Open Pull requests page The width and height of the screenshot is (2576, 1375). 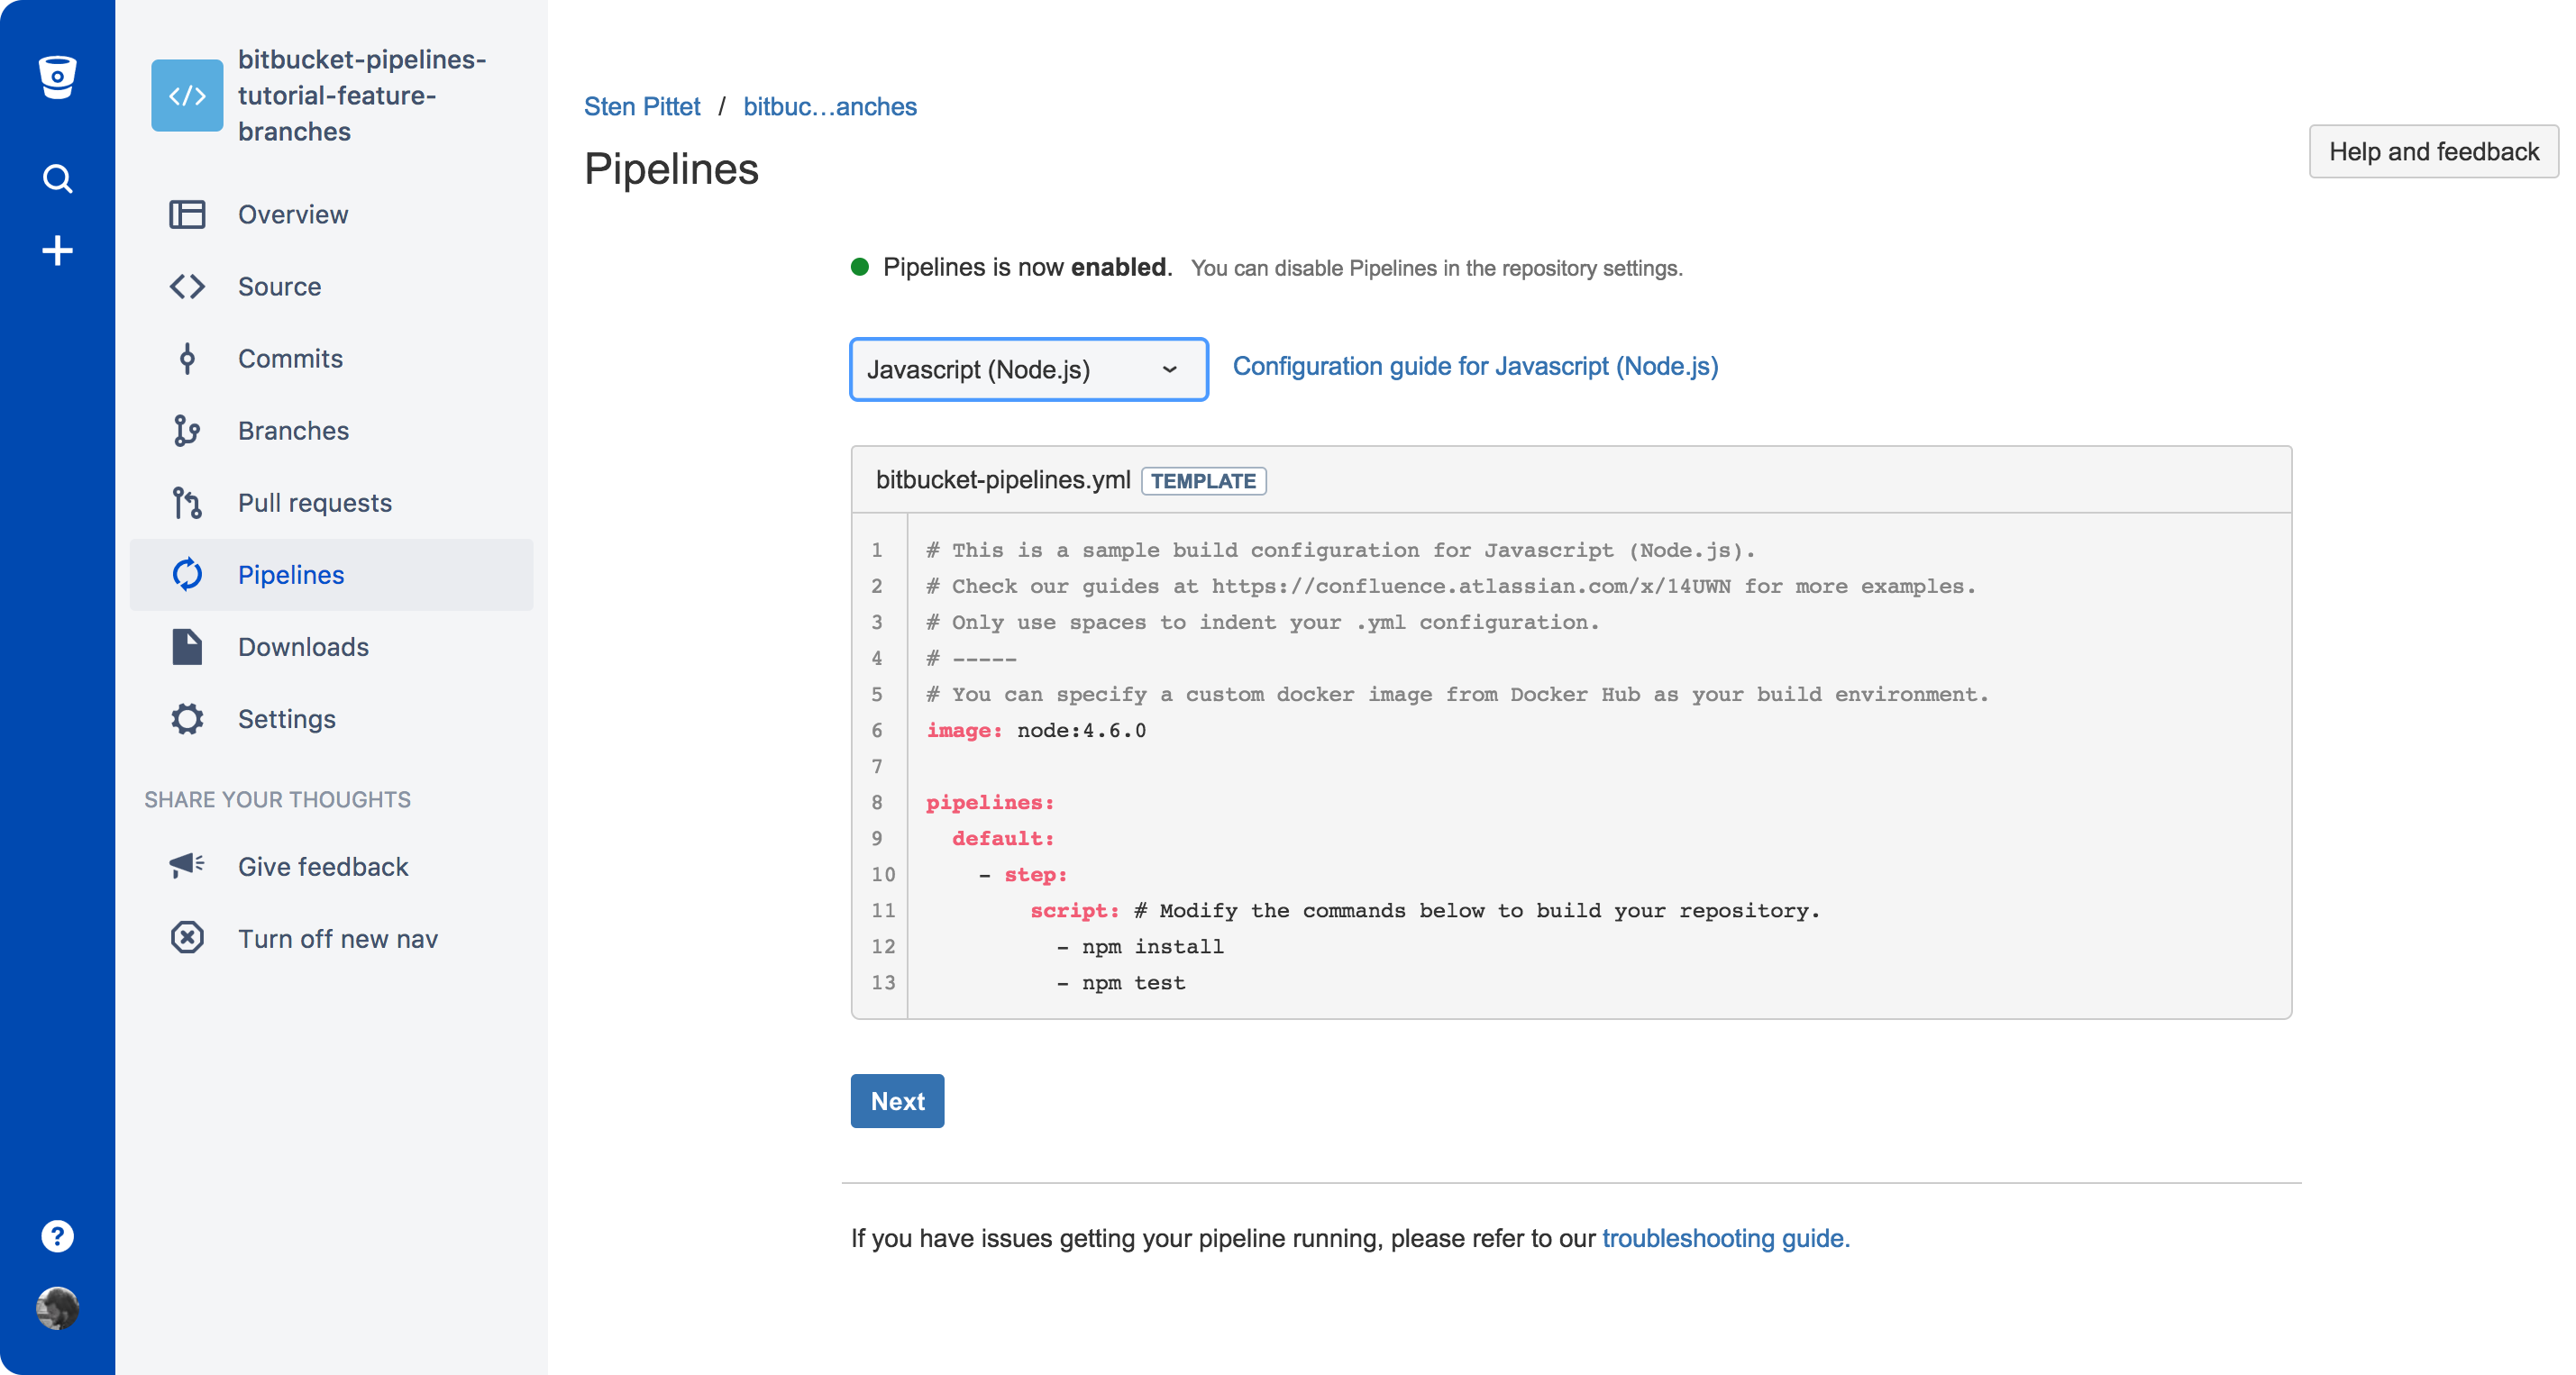314,502
